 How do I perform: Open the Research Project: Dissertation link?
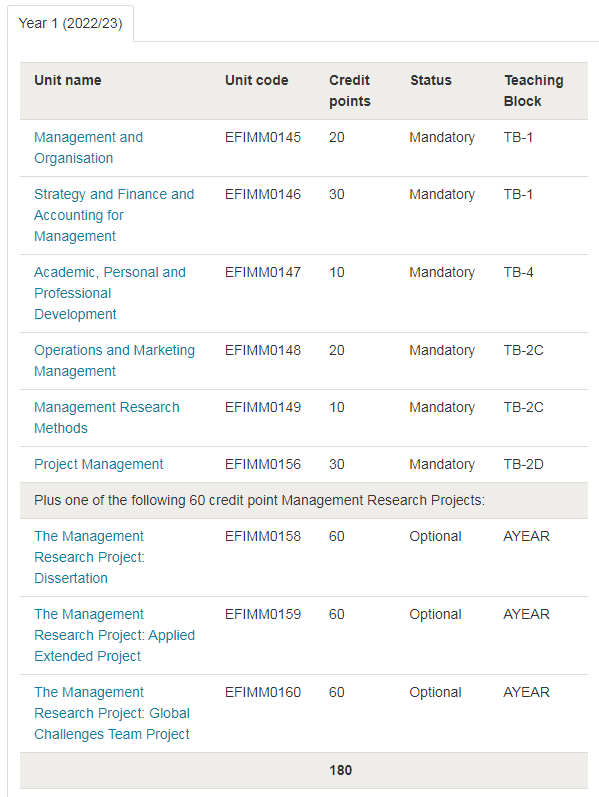pyautogui.click(x=89, y=558)
